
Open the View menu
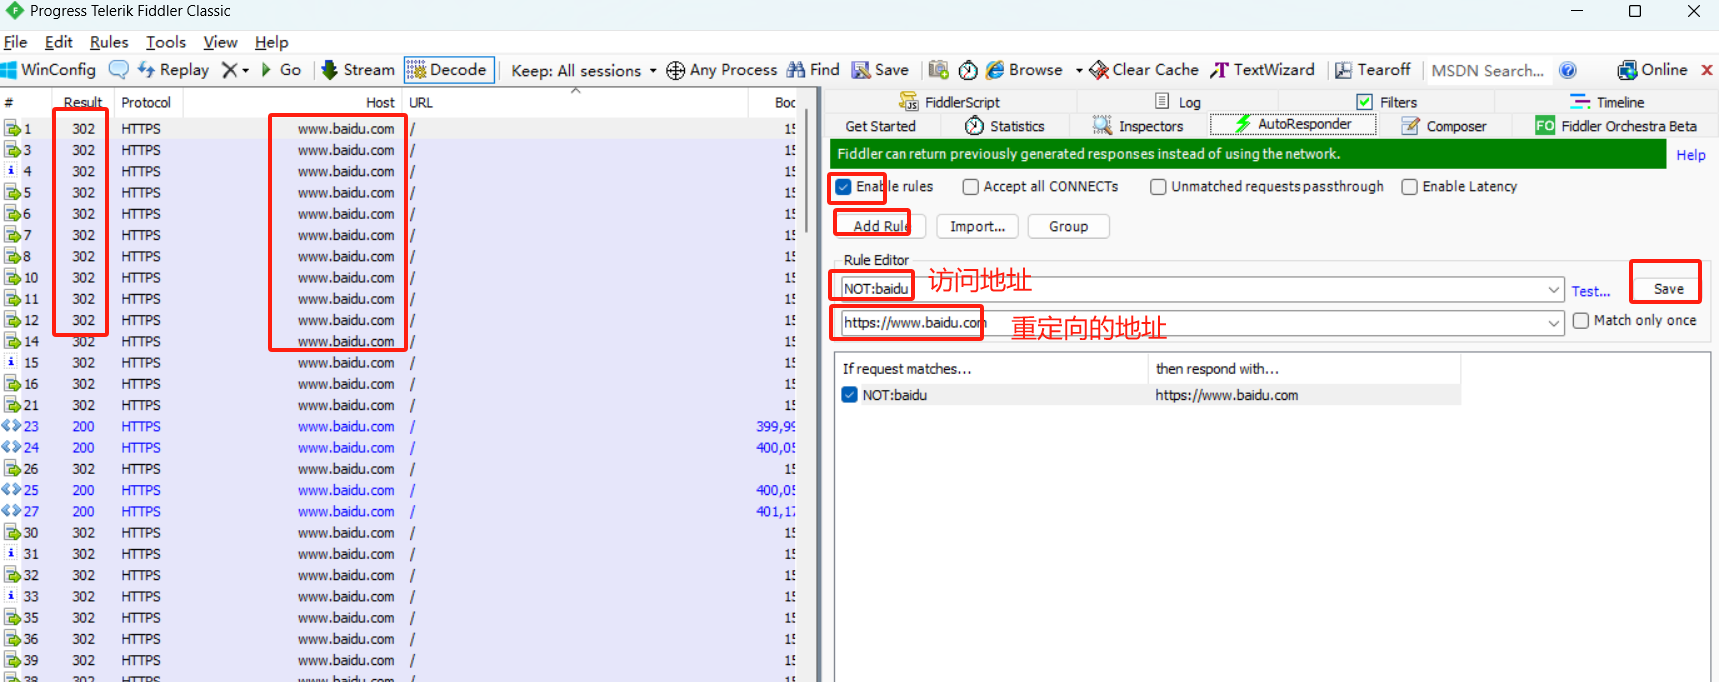[220, 42]
